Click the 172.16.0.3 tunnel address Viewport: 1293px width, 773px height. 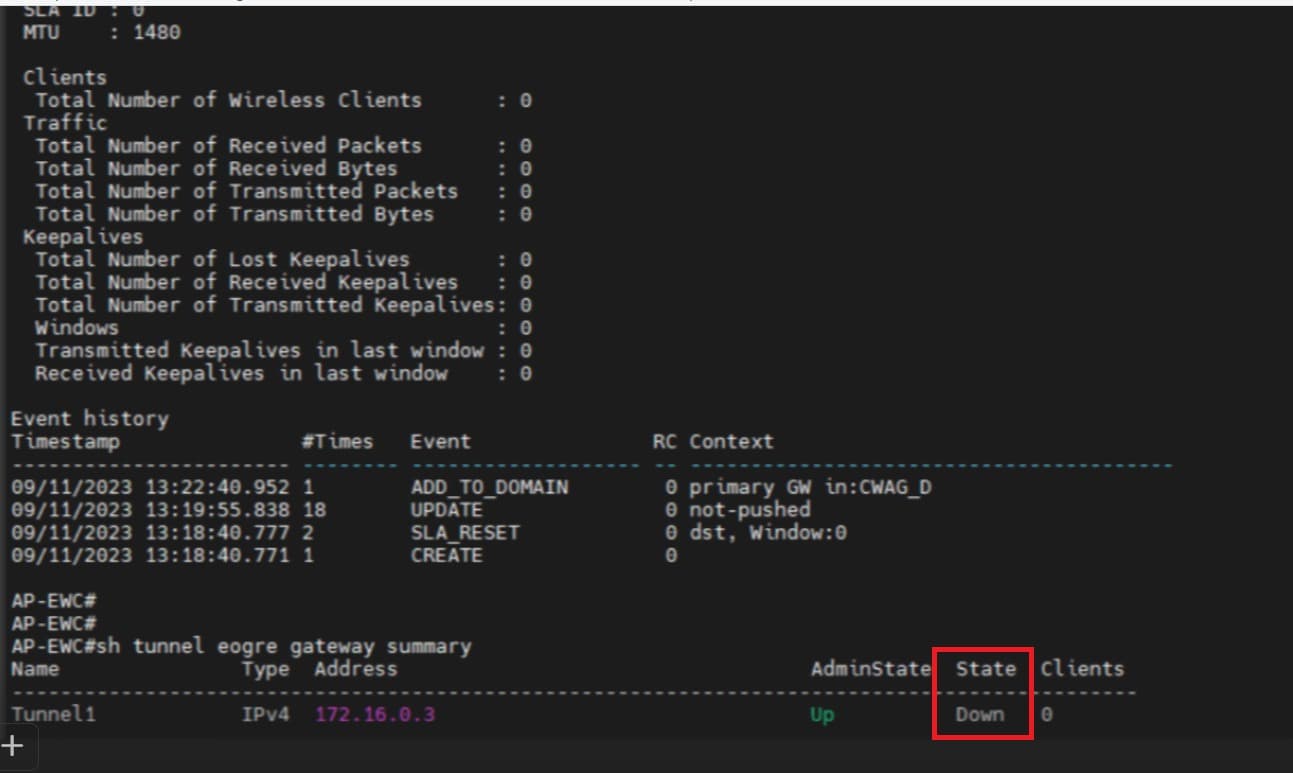coord(374,715)
